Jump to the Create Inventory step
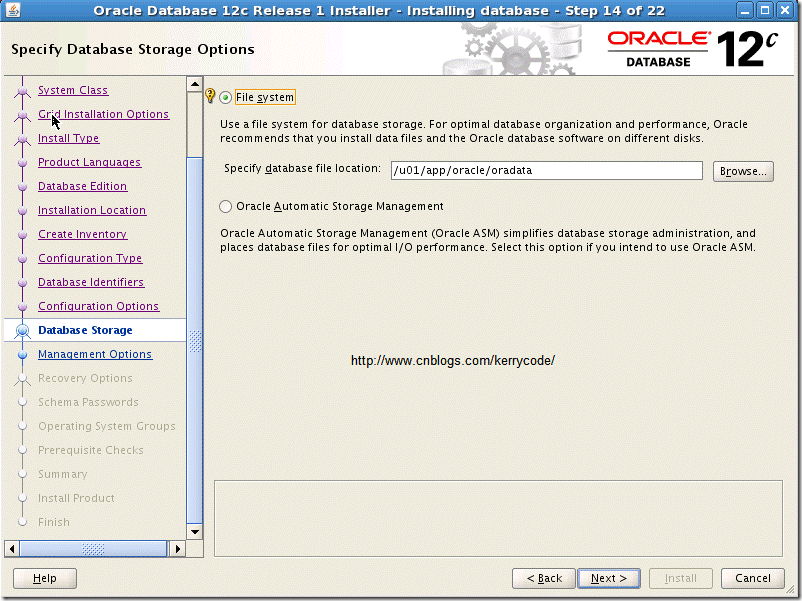This screenshot has width=802, height=601. 82,234
